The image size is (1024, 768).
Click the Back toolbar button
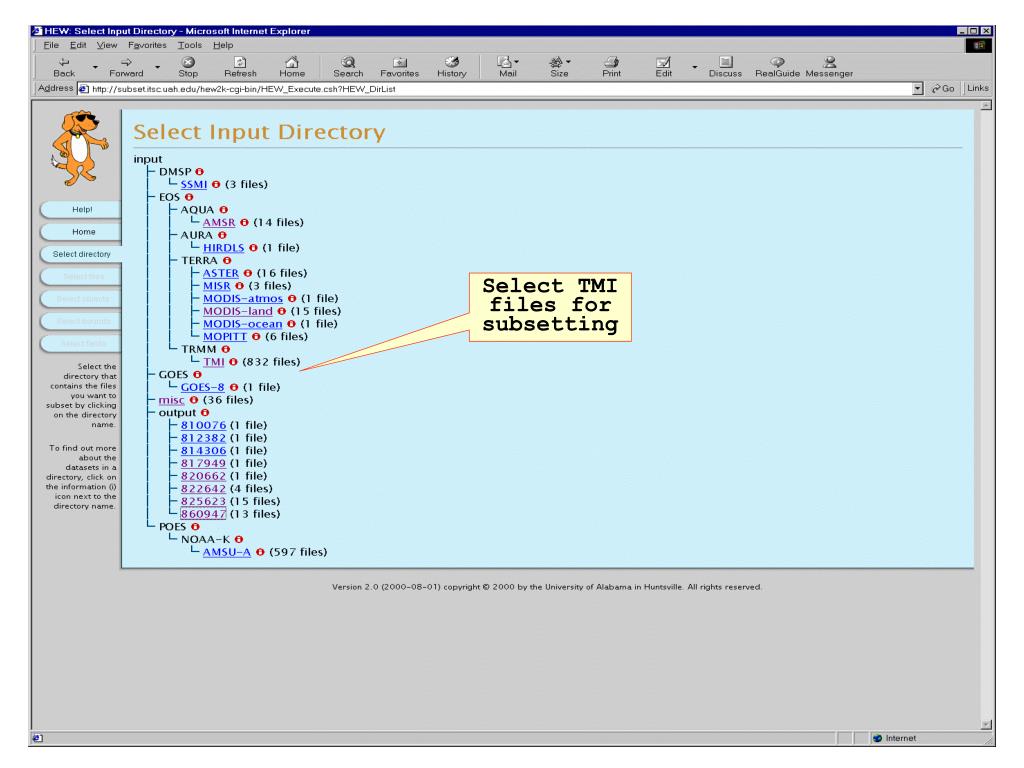(64, 67)
